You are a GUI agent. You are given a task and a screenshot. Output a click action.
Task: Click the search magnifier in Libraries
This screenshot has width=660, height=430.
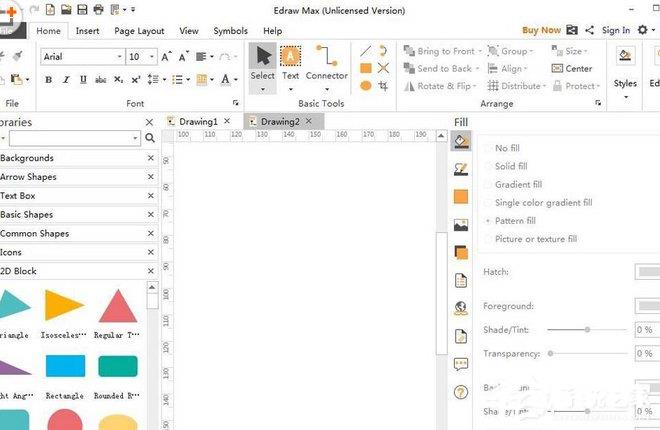tap(150, 138)
